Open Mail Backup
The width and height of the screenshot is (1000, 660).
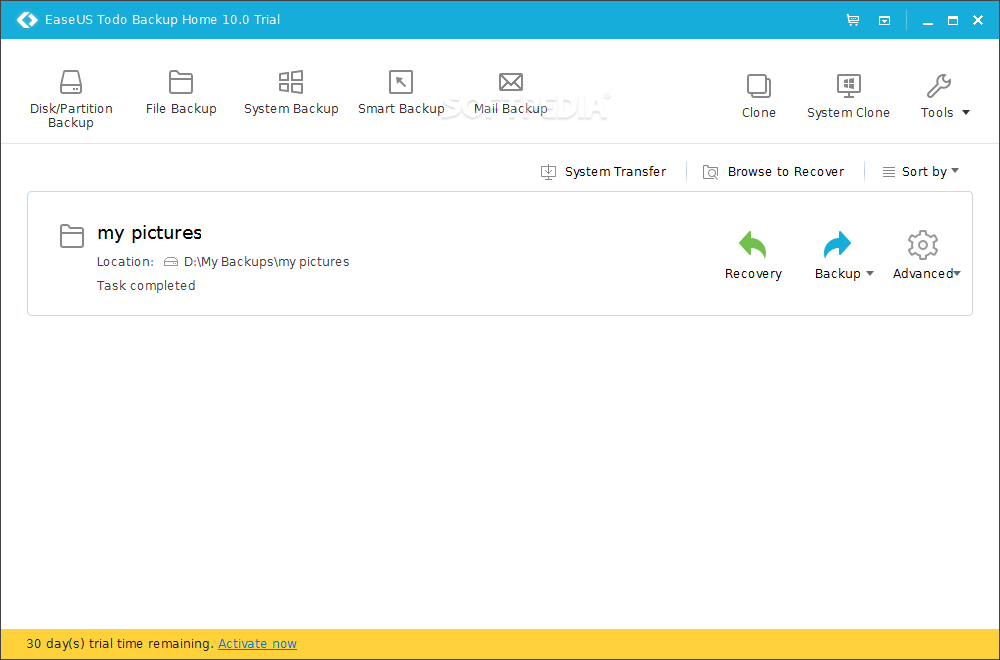click(x=510, y=92)
